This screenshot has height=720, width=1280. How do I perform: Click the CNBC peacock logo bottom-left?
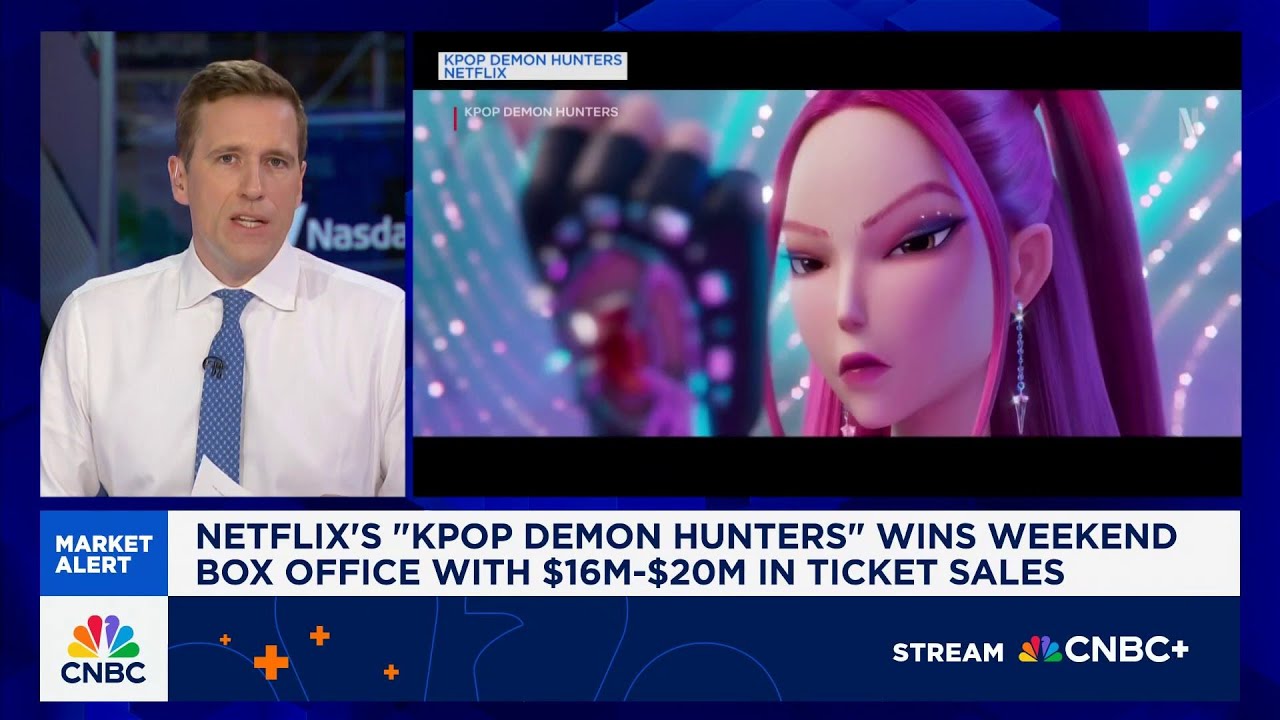[x=104, y=648]
